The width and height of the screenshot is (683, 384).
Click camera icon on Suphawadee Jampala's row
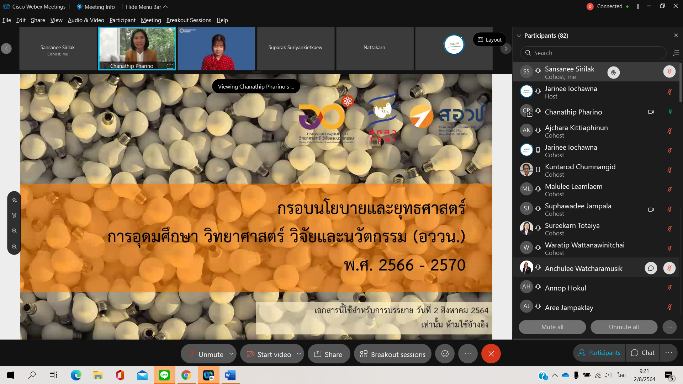pos(651,209)
